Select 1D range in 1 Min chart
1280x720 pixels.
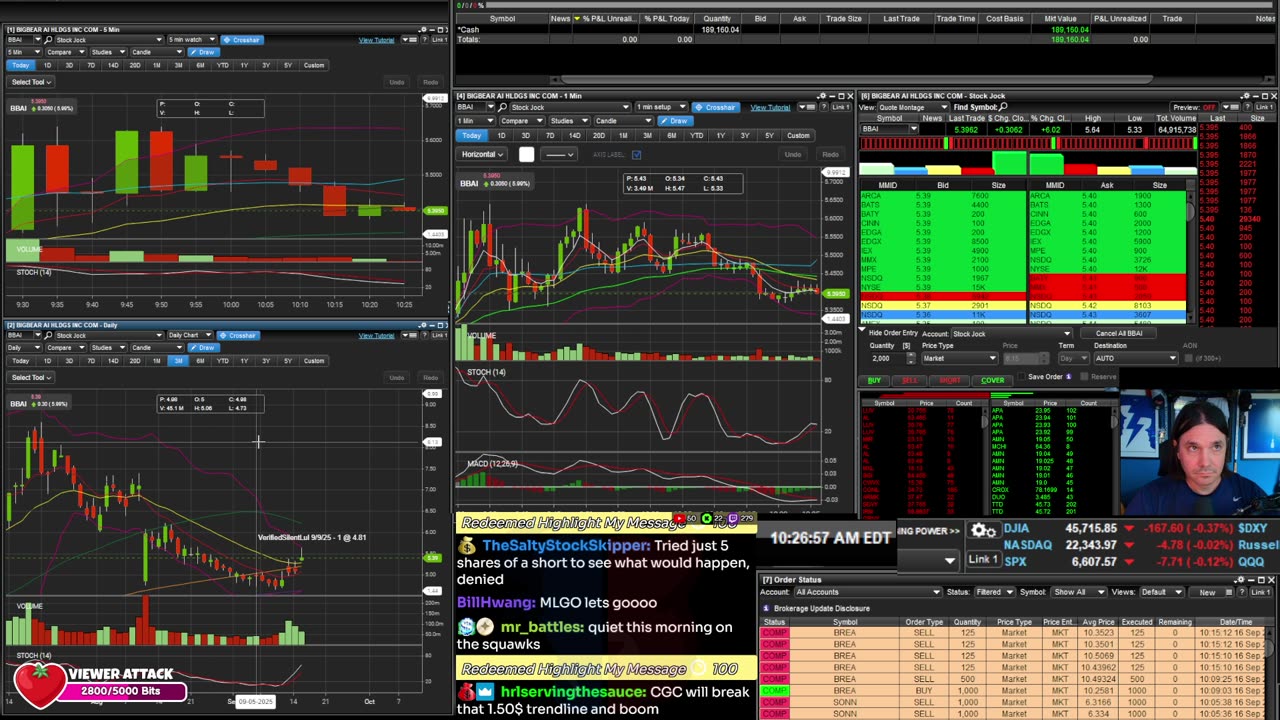point(501,136)
